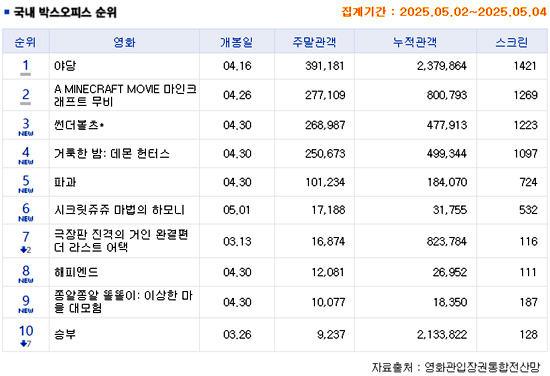Click the down-2 arrow under rank 7

pos(26,250)
